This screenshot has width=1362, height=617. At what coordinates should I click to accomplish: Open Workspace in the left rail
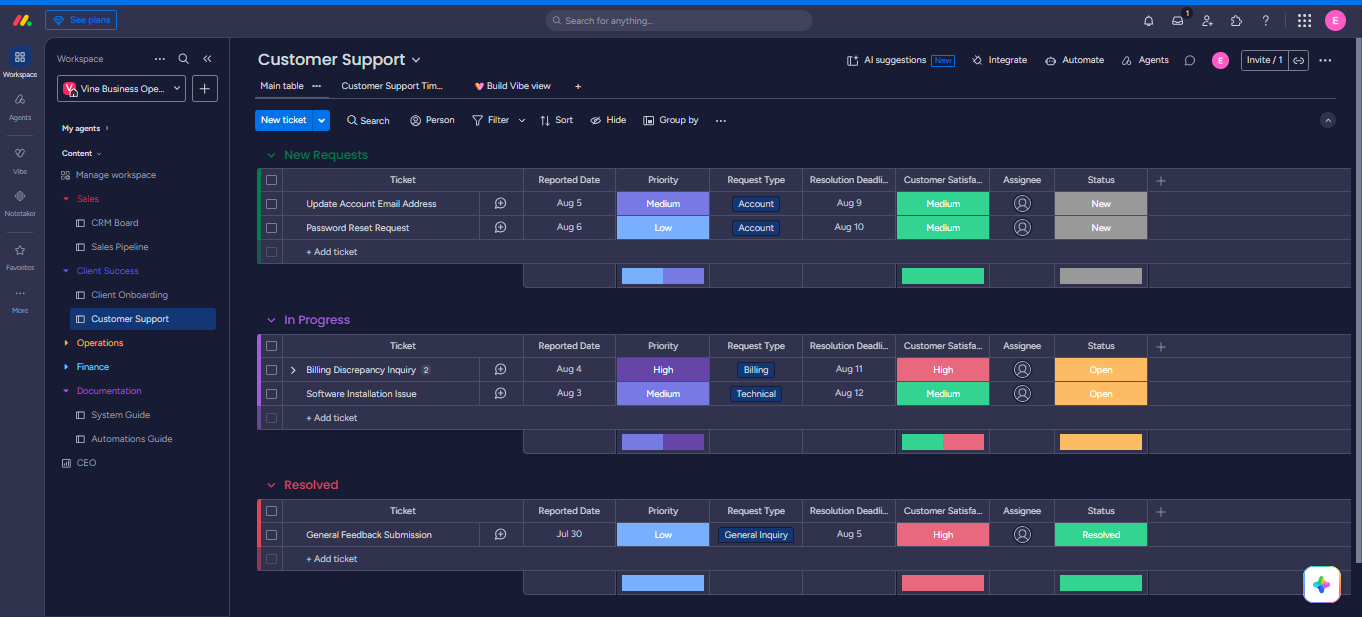20,63
